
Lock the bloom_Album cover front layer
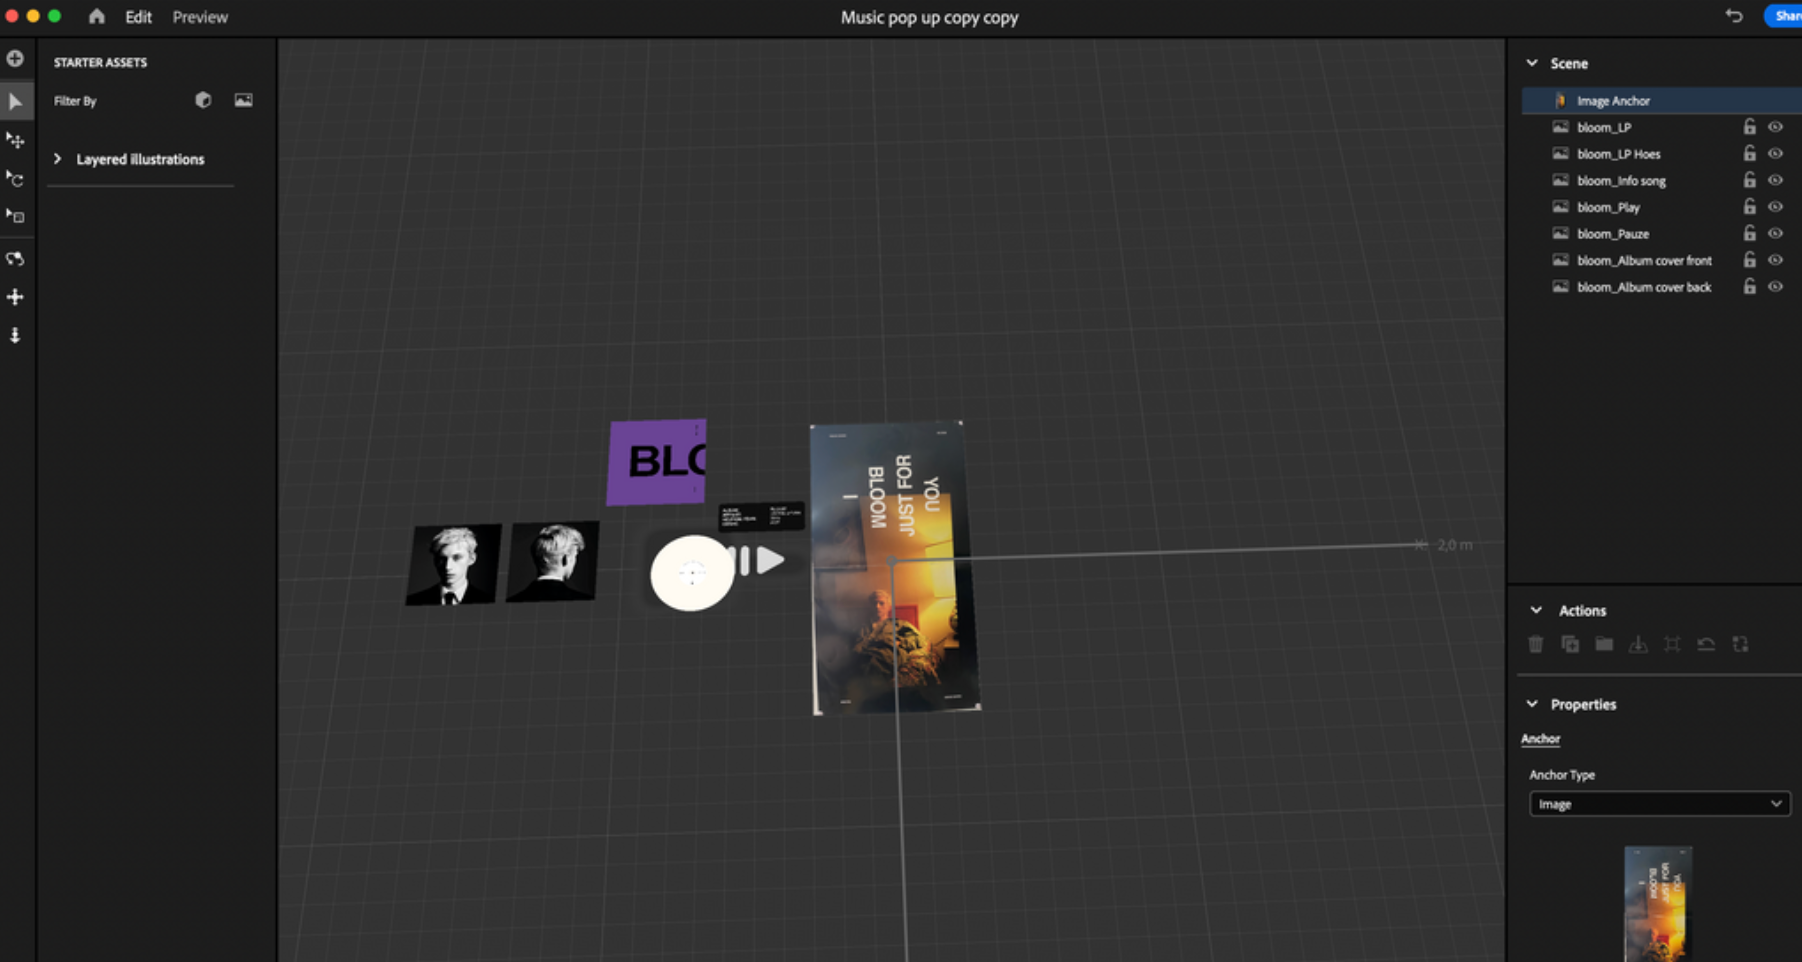click(x=1749, y=260)
